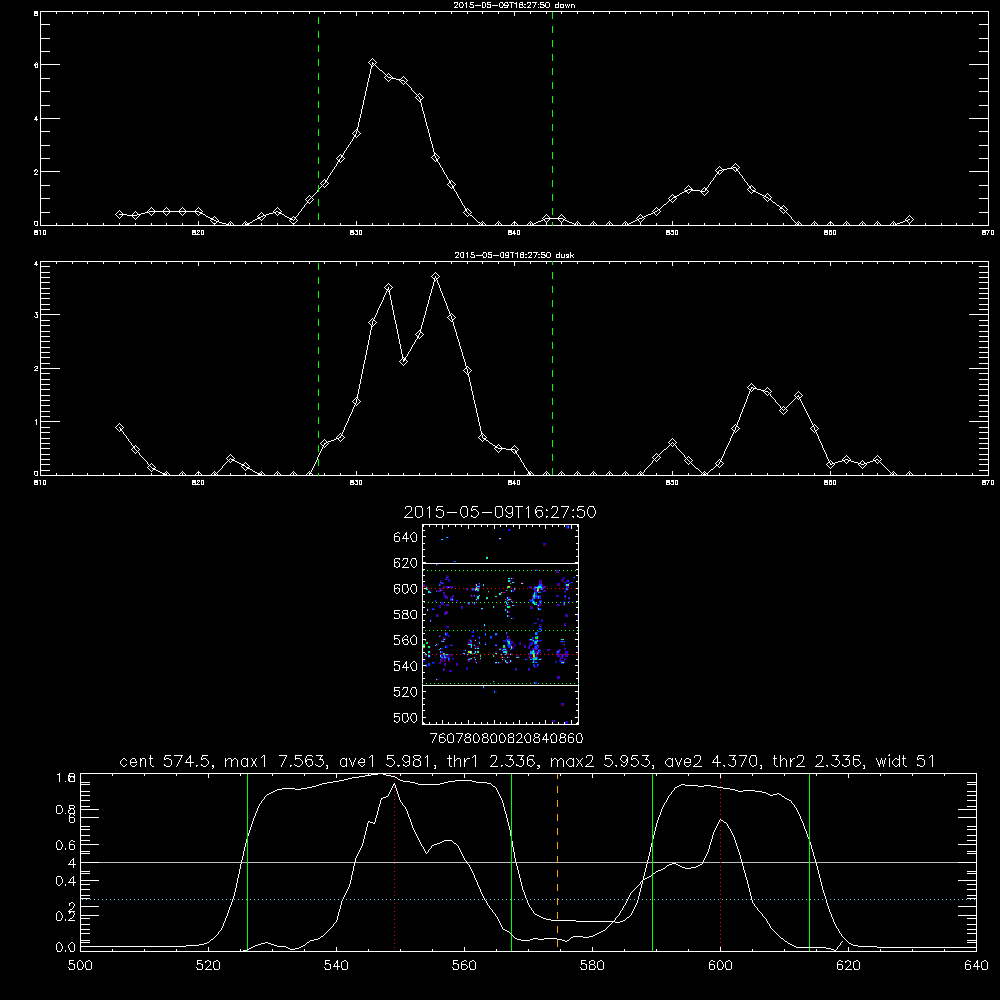Click the horizontal solid white threshold line in bottom plot
Image resolution: width=1000 pixels, height=1000 pixels.
tap(528, 862)
